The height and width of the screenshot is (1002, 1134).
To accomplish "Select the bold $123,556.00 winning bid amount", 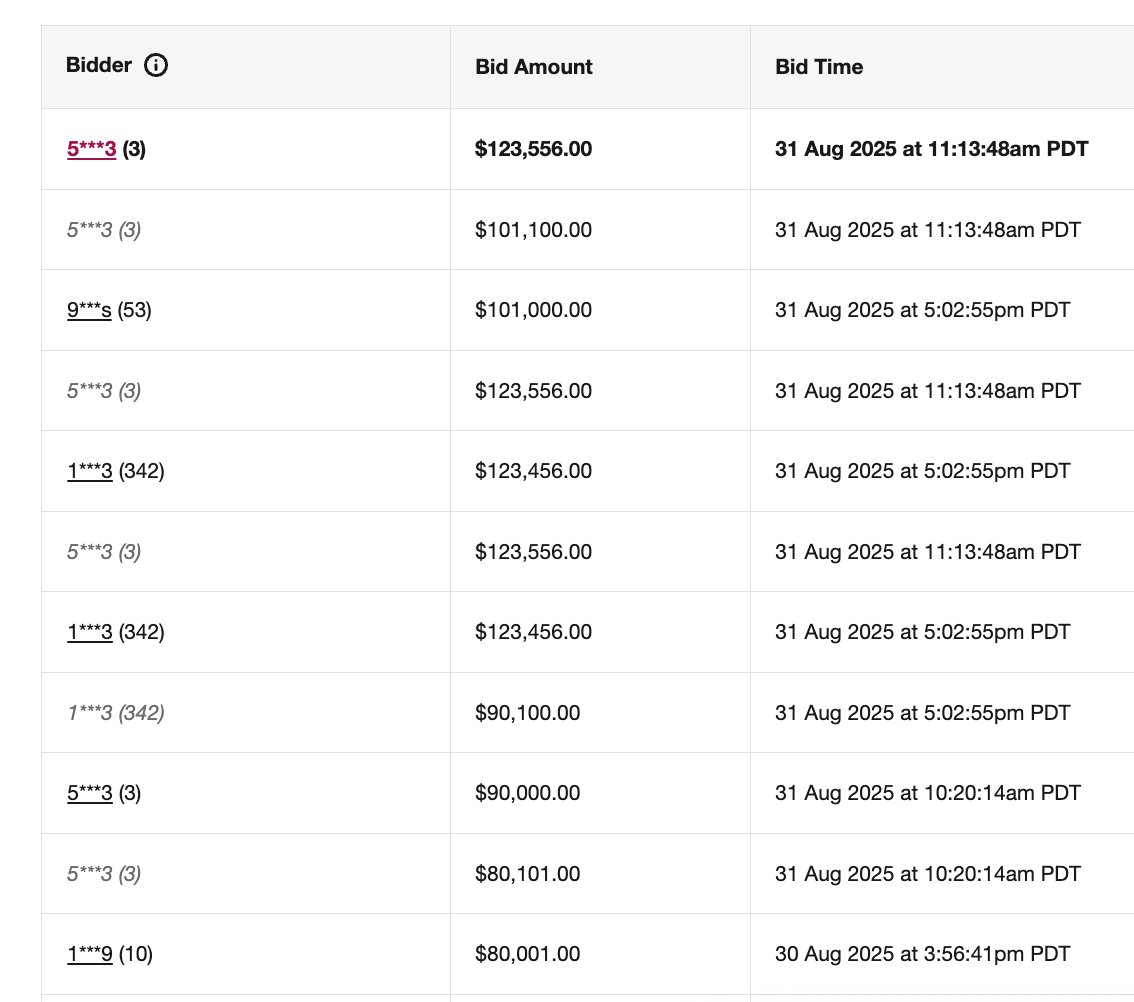I will coord(533,149).
